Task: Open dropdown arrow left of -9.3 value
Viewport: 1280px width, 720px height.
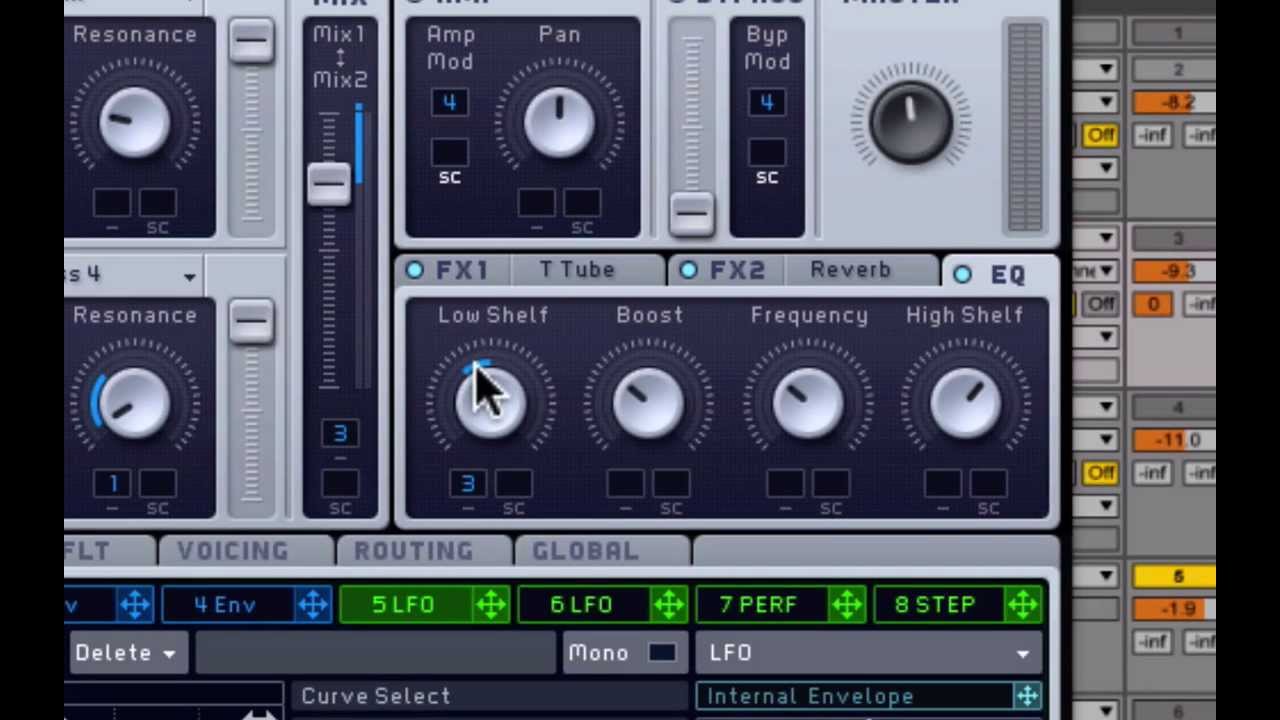Action: (x=1106, y=271)
